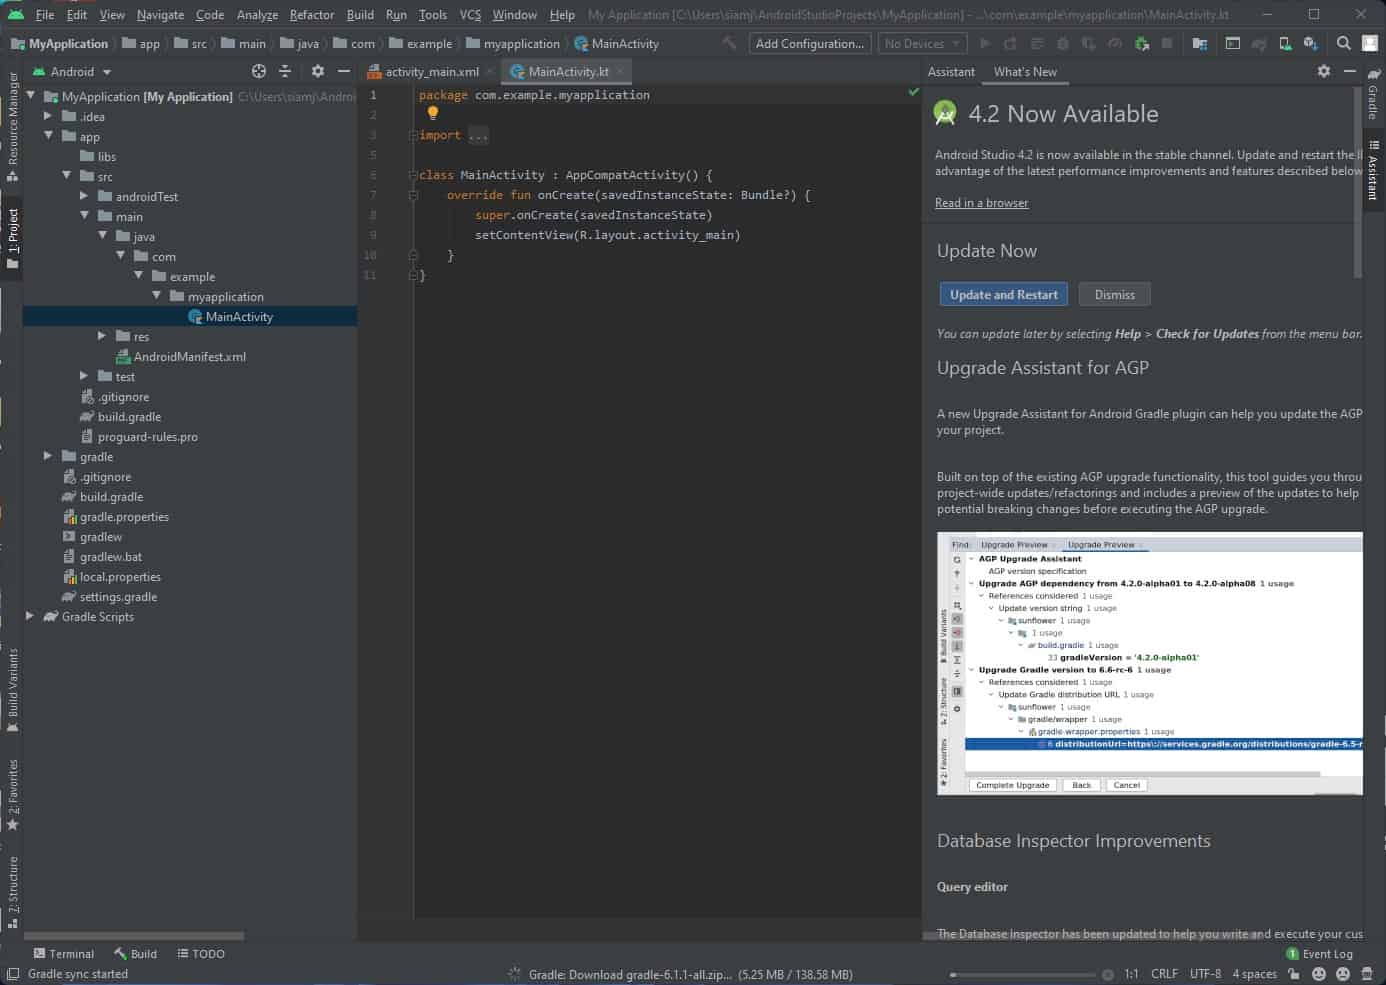The height and width of the screenshot is (985, 1386).
Task: Expand the androidTest folder
Action: 84,196
